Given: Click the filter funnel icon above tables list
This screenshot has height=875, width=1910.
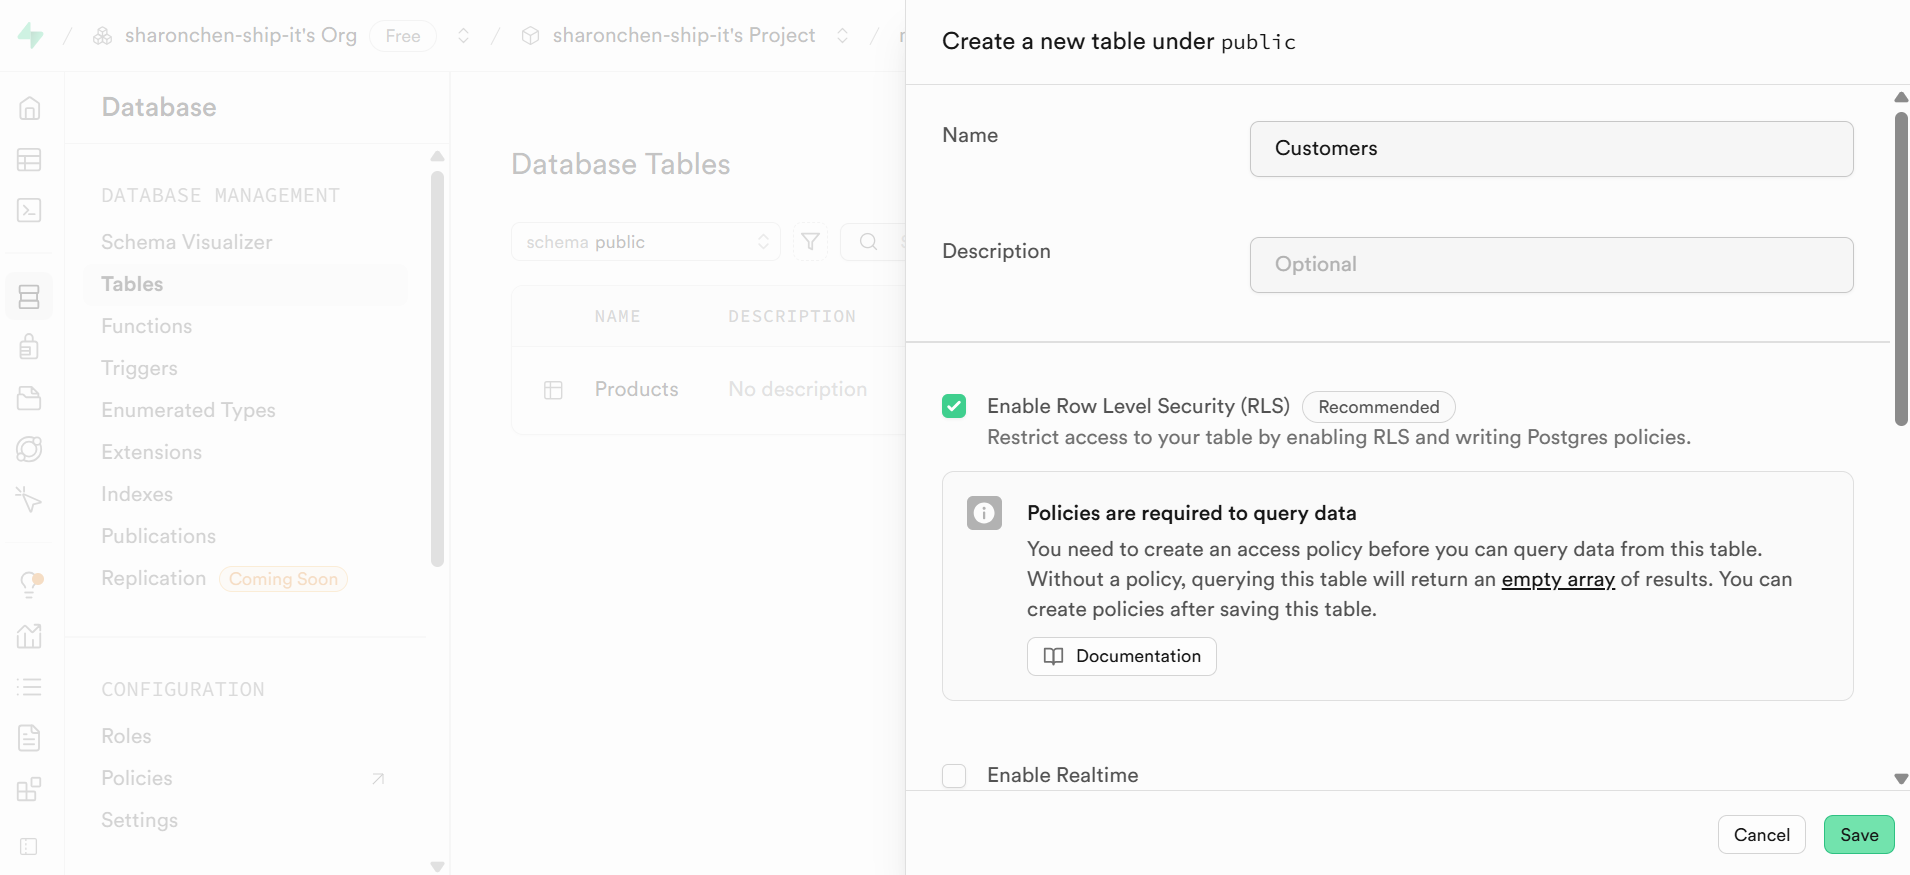Looking at the screenshot, I should point(810,242).
